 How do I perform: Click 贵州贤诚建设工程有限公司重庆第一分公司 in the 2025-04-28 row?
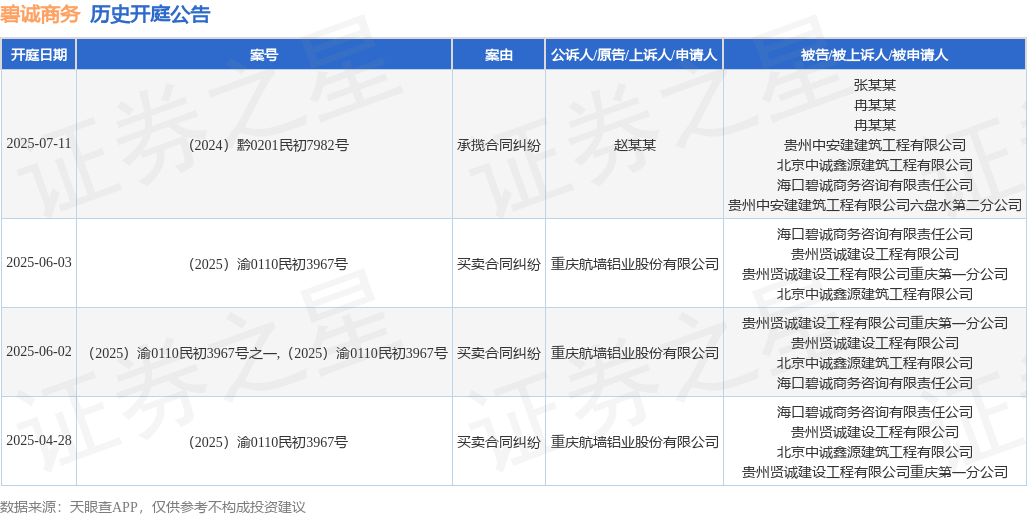coord(874,472)
